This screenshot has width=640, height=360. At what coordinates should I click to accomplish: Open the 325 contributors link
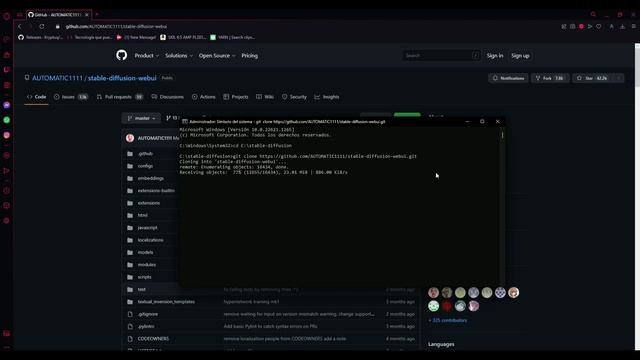448,320
